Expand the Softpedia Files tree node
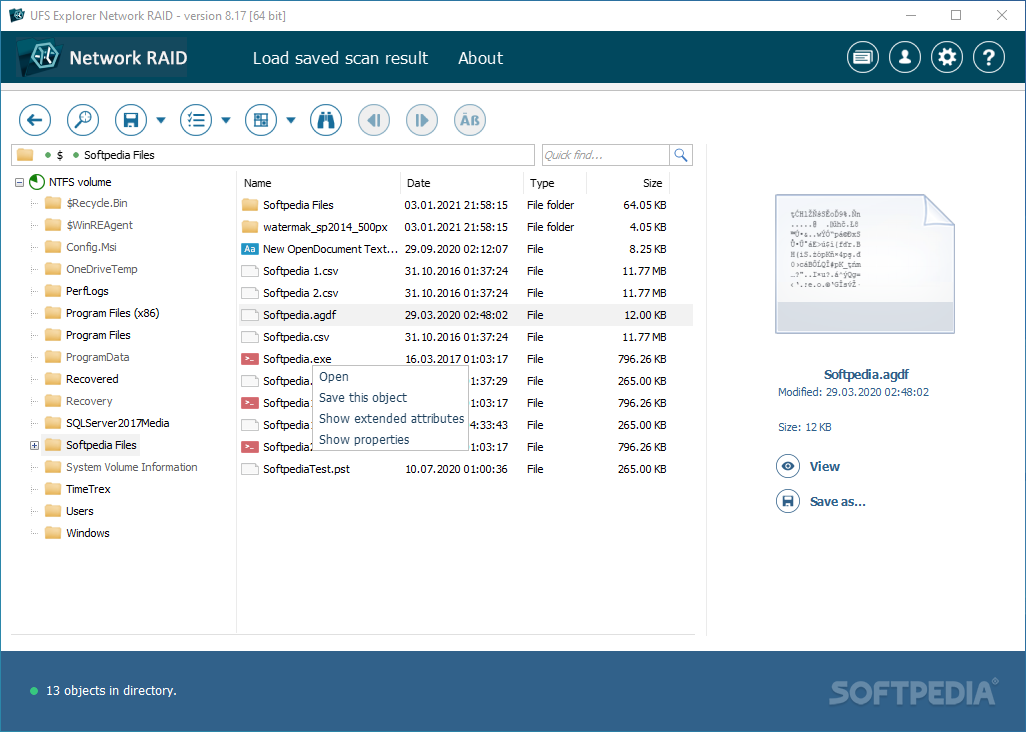Screen dimensions: 1026x732 35,445
